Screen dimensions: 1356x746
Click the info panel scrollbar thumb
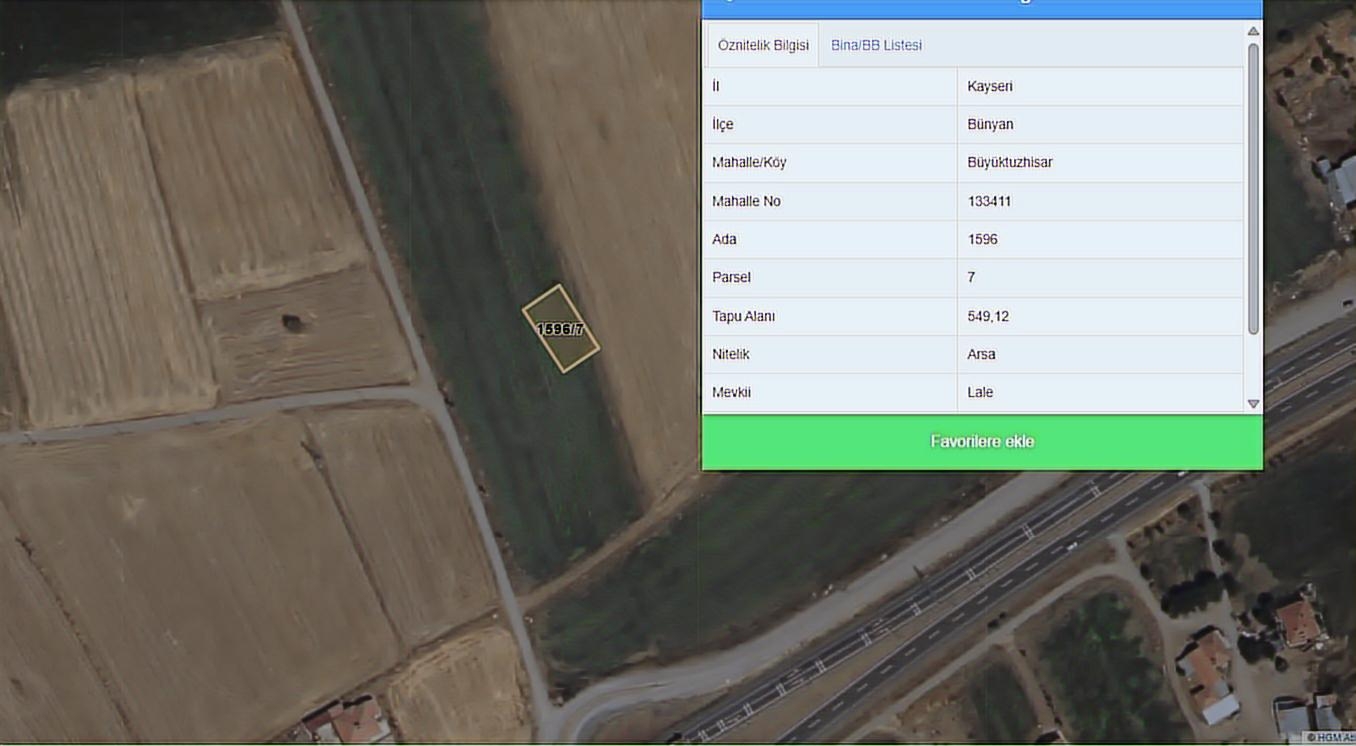coord(1253,188)
